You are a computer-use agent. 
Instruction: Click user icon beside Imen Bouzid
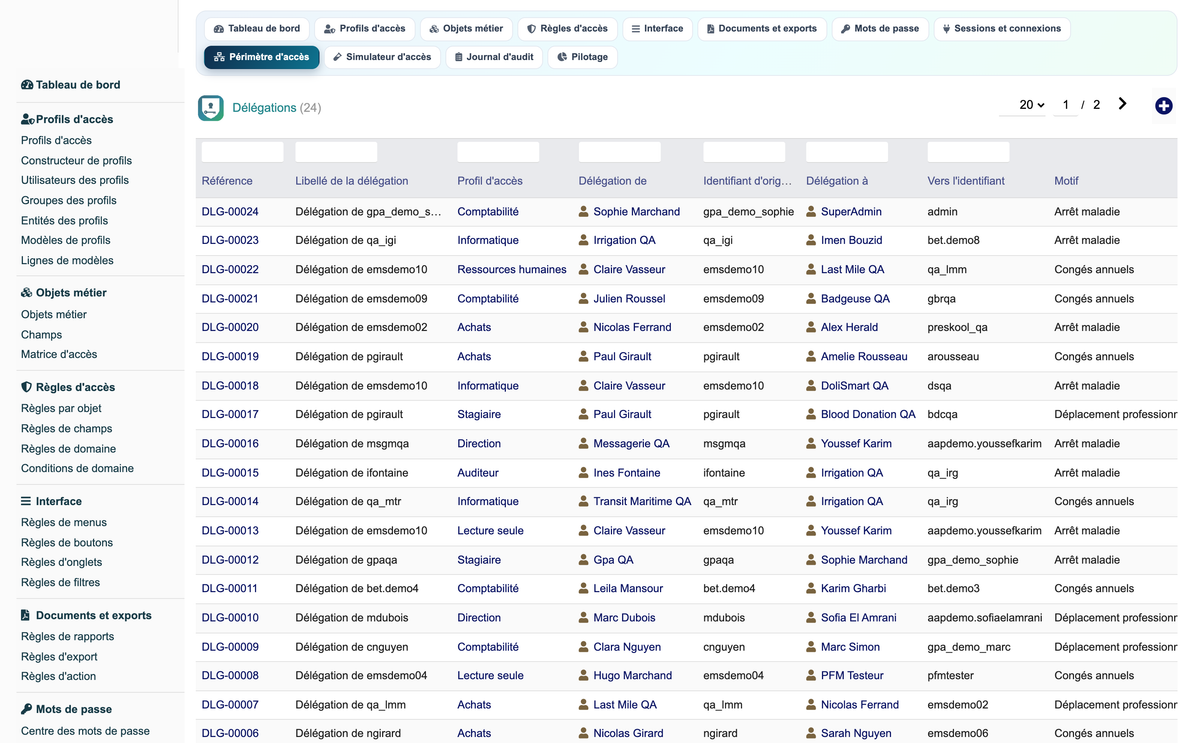coord(812,241)
